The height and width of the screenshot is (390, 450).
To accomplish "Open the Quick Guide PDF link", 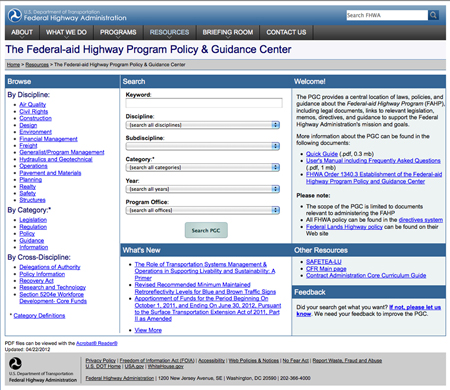I will click(x=322, y=154).
